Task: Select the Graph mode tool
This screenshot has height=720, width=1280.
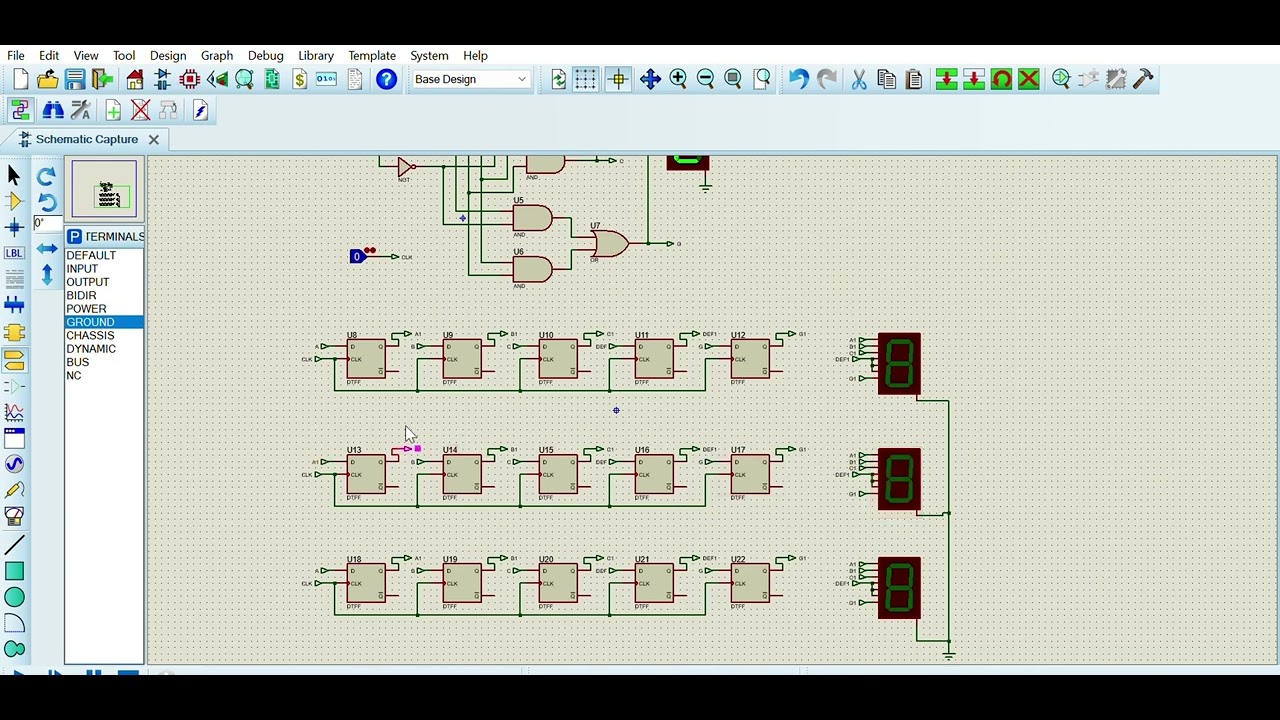Action: pyautogui.click(x=14, y=412)
